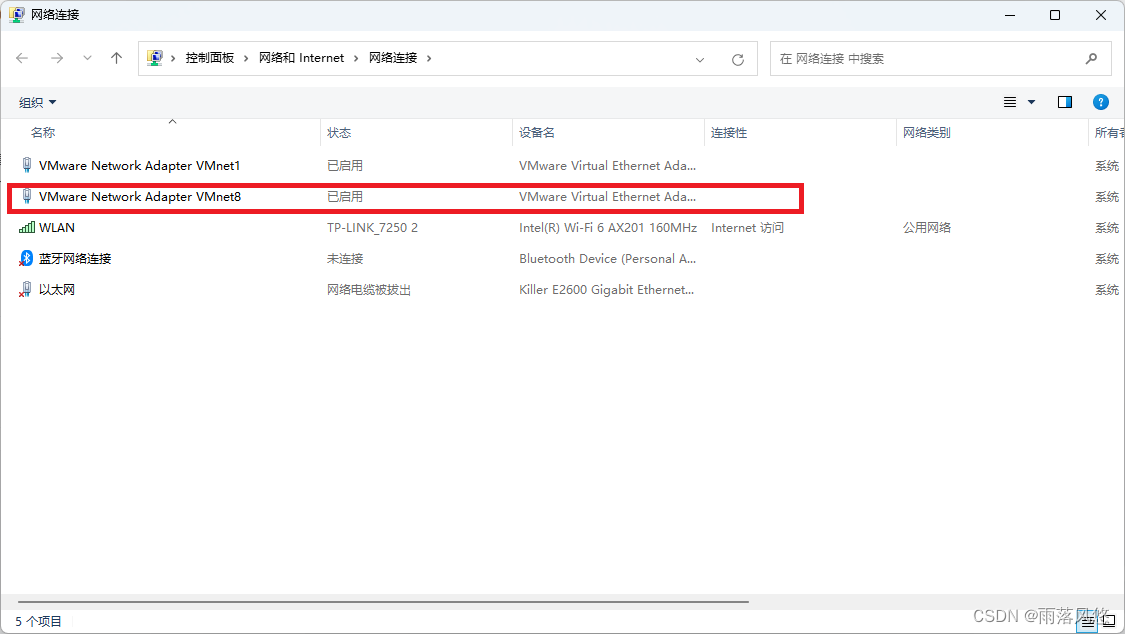Click the search network connections field
Screen dimensions: 1125x634
pos(941,59)
